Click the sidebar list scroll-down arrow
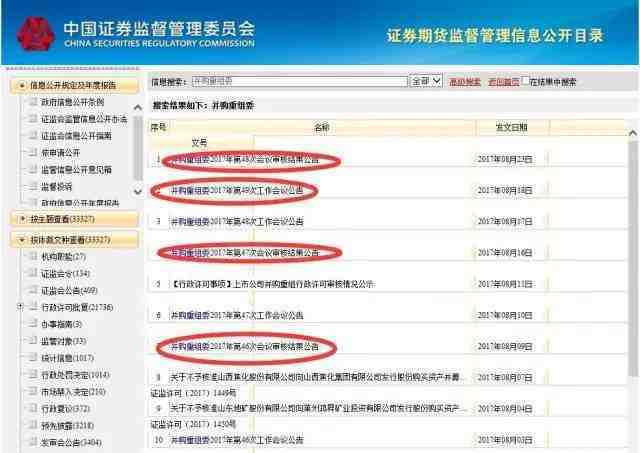The image size is (640, 453). [x=138, y=191]
